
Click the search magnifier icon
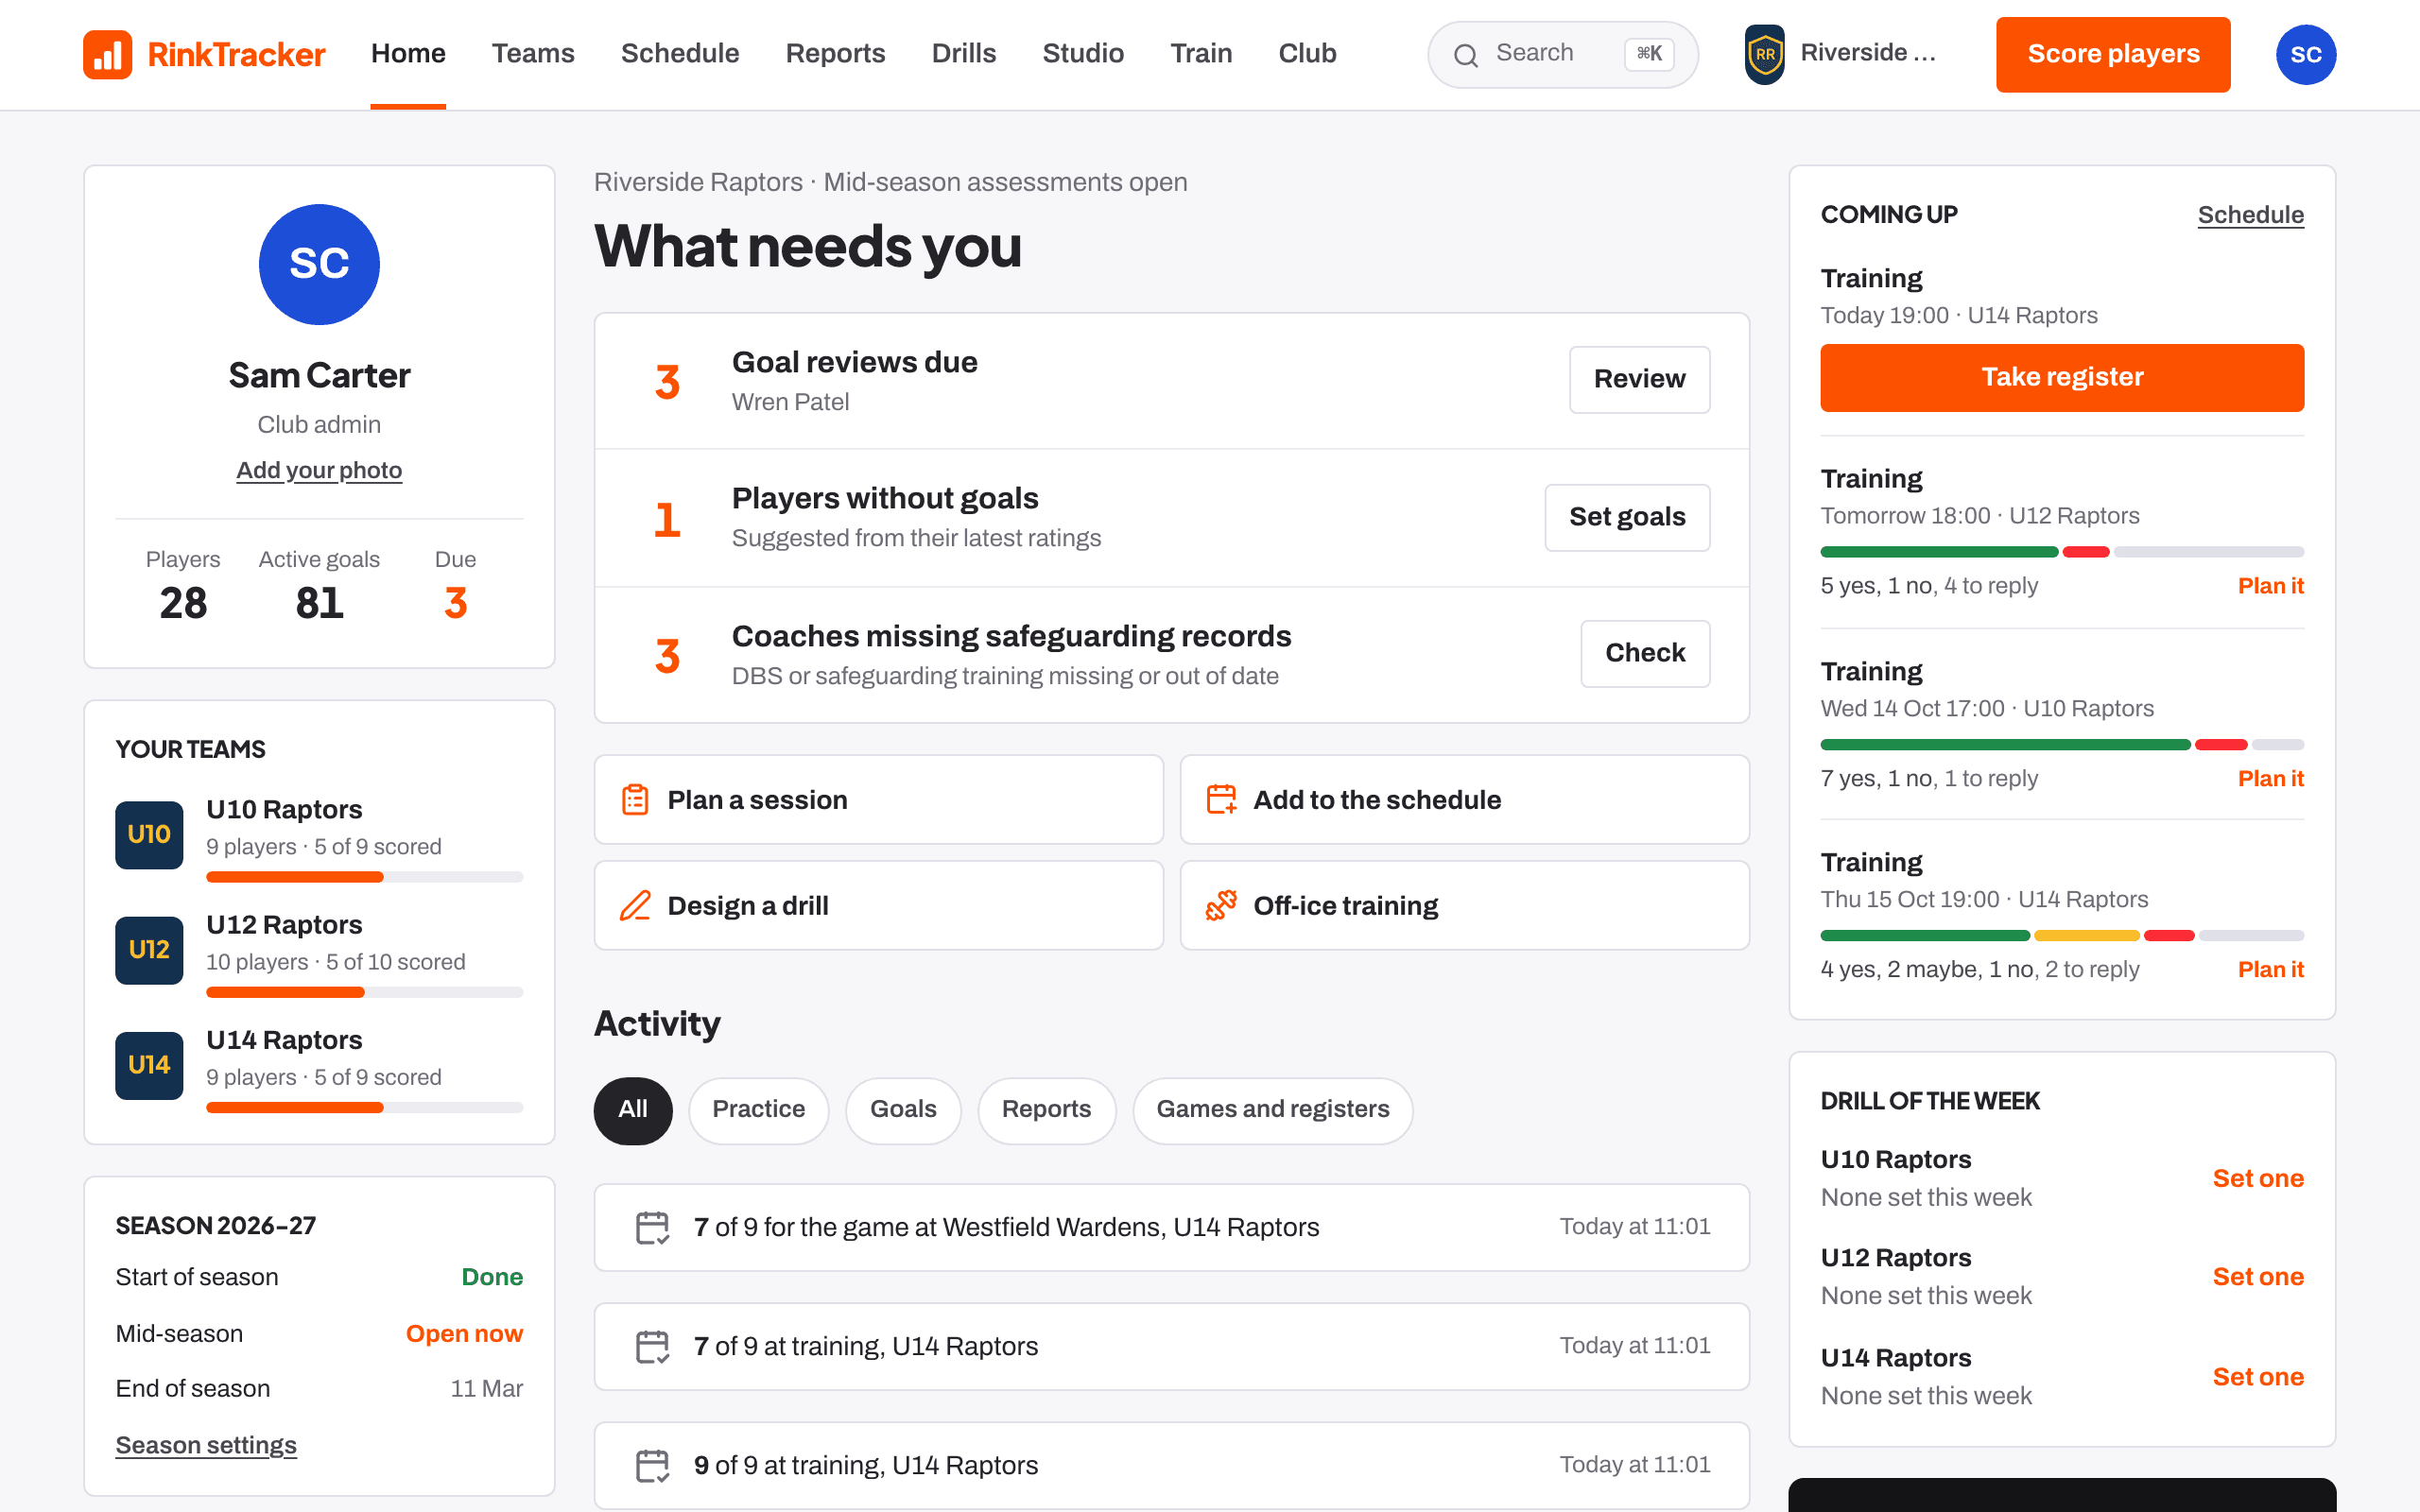(1465, 55)
